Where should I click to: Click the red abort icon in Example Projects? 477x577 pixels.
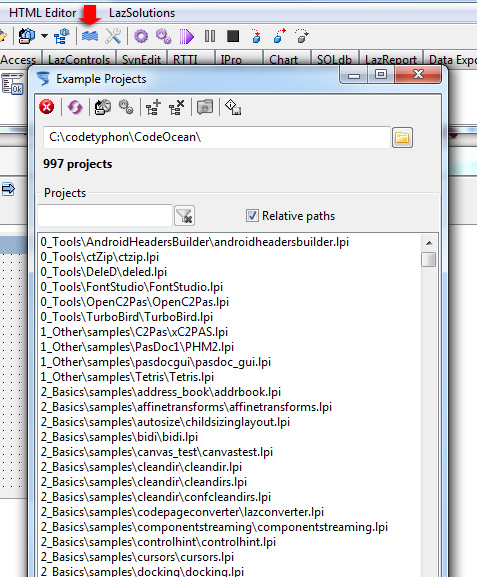tap(47, 107)
